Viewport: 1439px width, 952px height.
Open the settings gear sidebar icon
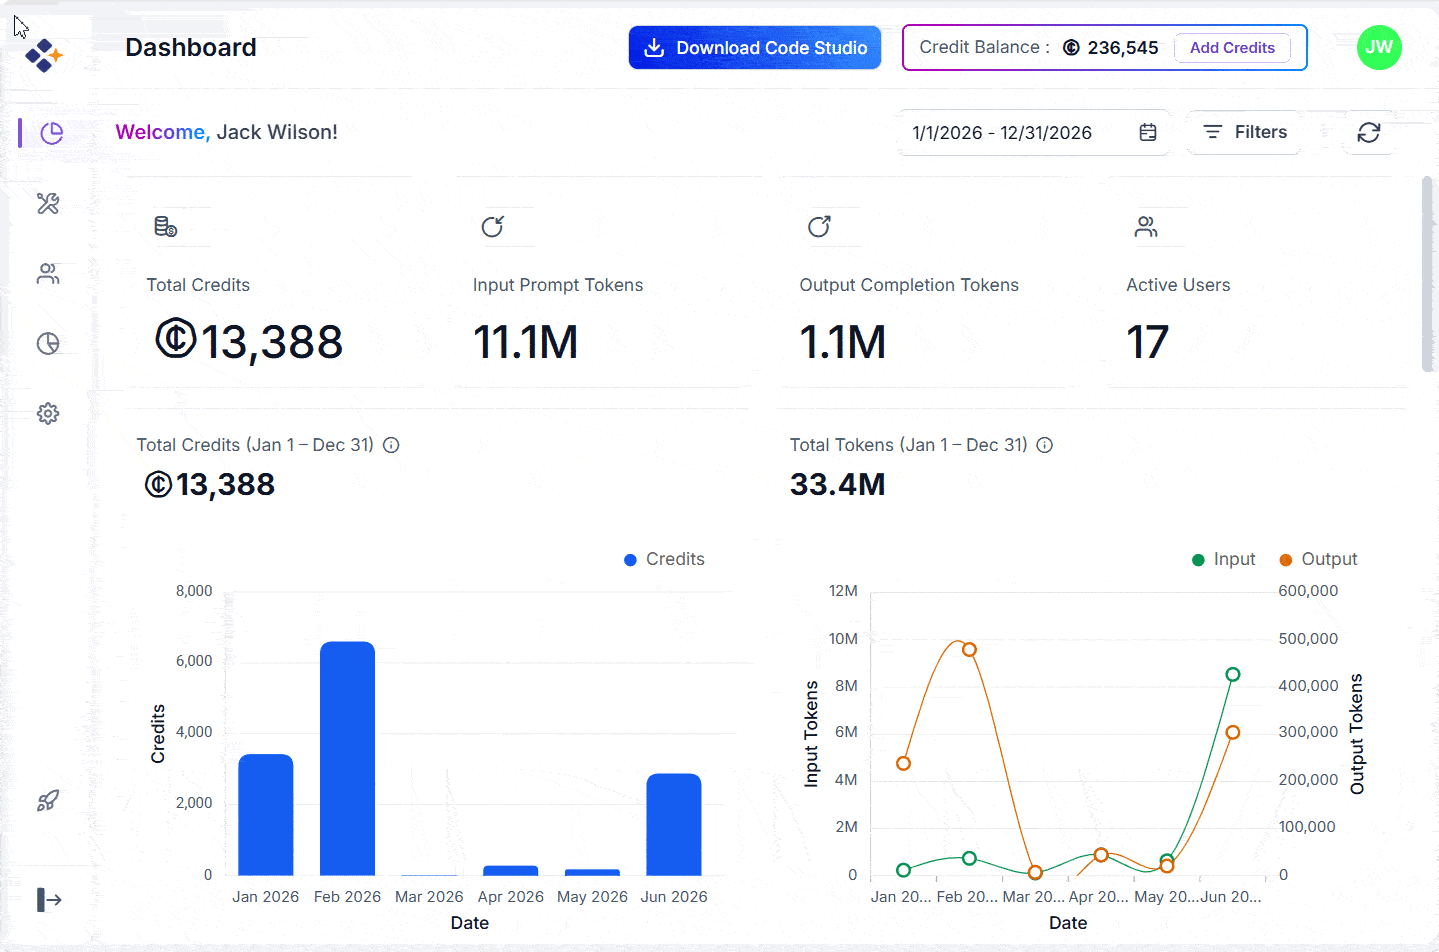(48, 414)
